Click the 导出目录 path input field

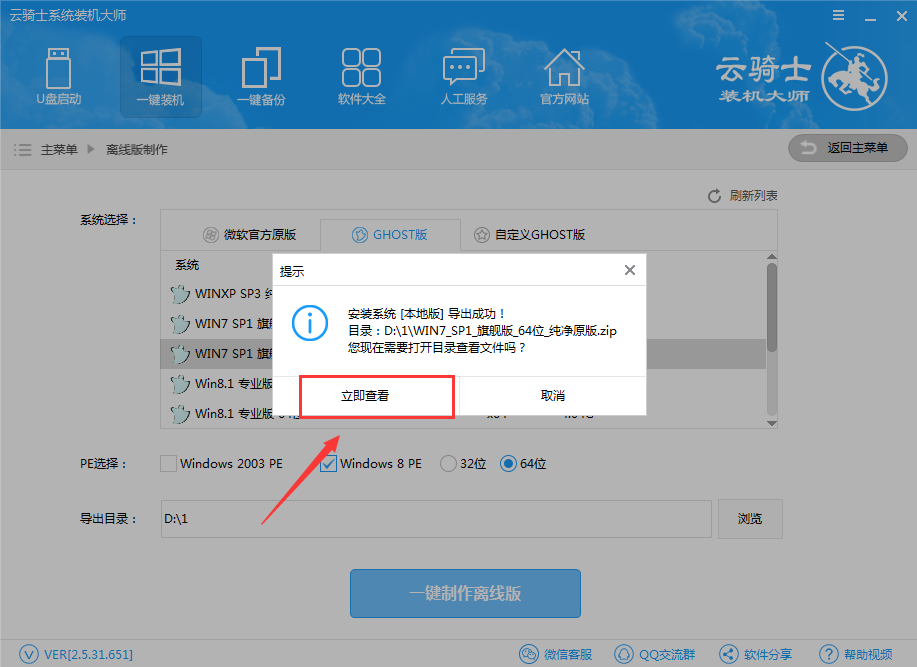(x=435, y=518)
